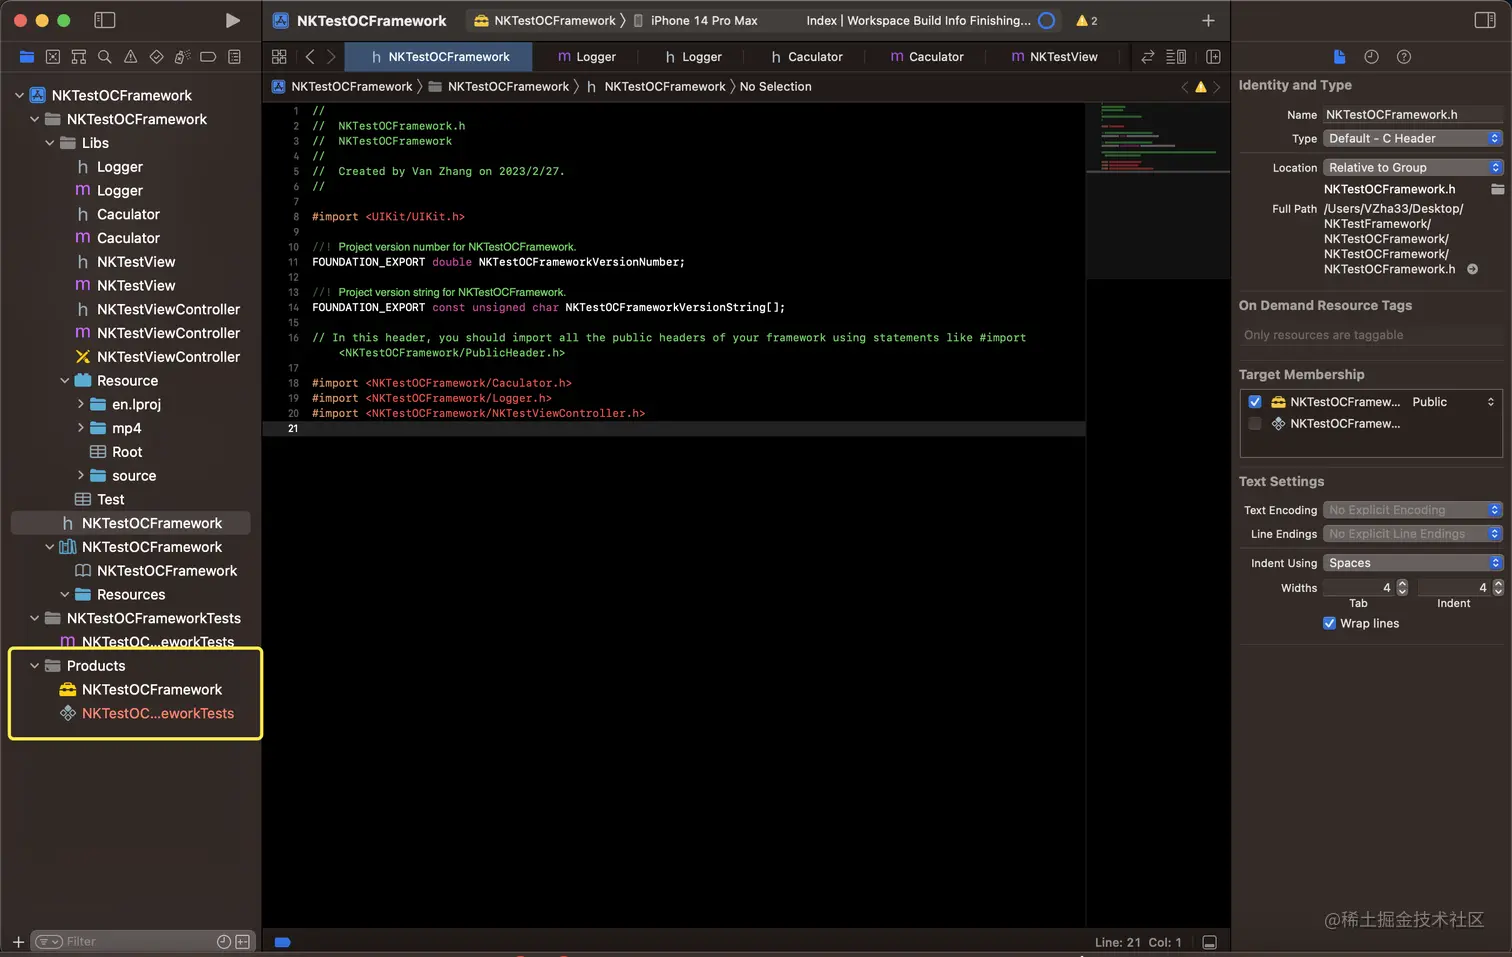1512x957 pixels.
Task: Switch to the NKTestOCFramework editor tab
Action: point(439,57)
